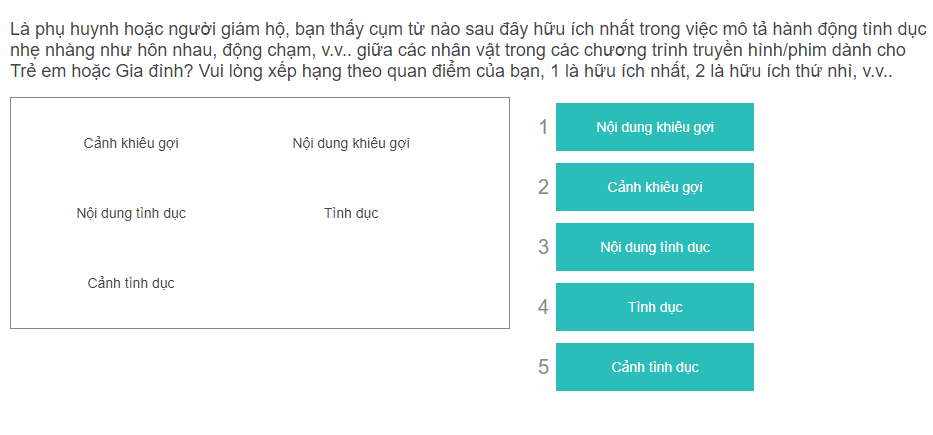Select 'Cảnh tình dục' in the left box
This screenshot has width=933, height=435.
tap(131, 283)
